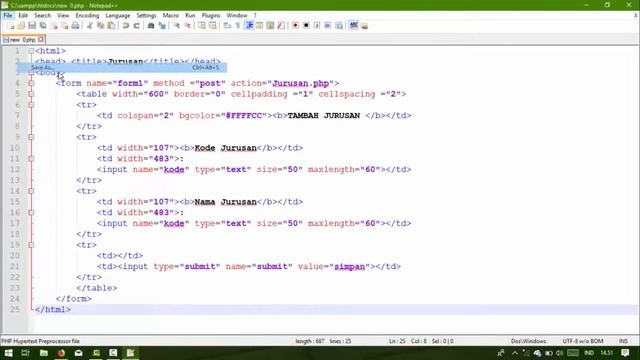Open File Explorer from the taskbar
Image resolution: width=640 pixels, height=360 pixels.
(x=44, y=353)
